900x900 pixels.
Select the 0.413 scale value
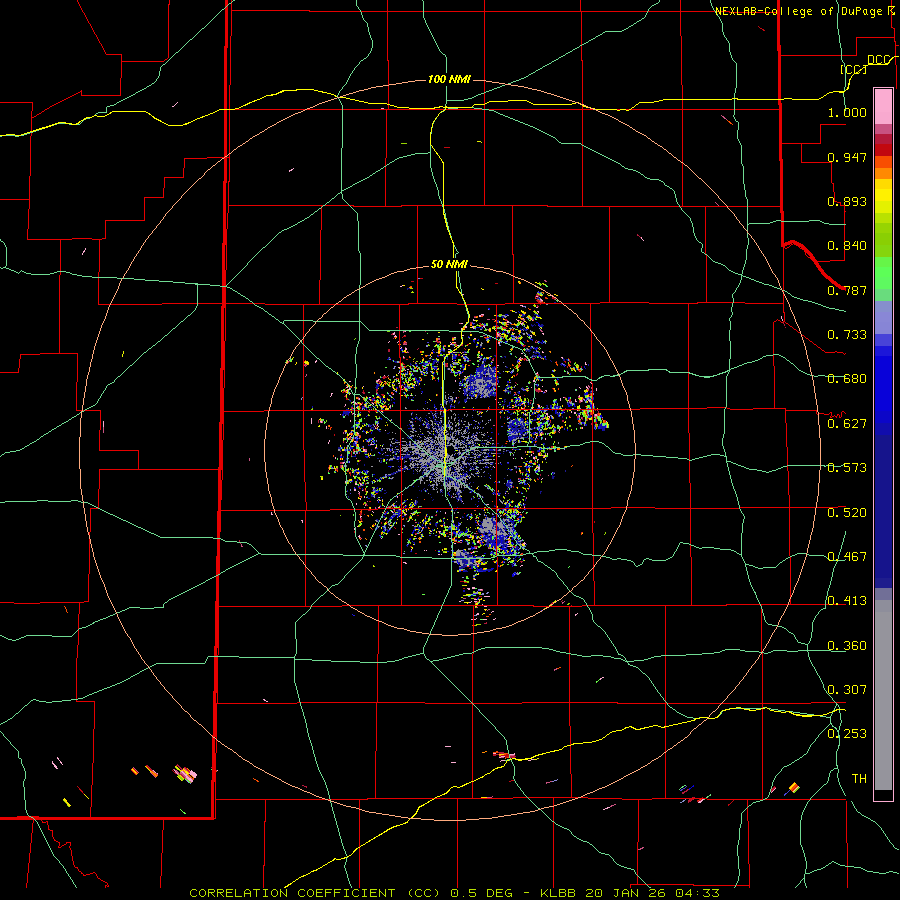pos(847,601)
